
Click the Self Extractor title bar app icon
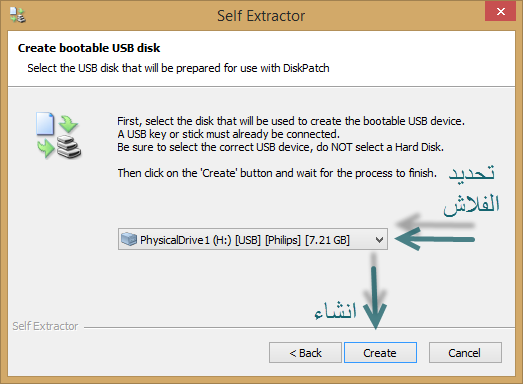[x=18, y=15]
